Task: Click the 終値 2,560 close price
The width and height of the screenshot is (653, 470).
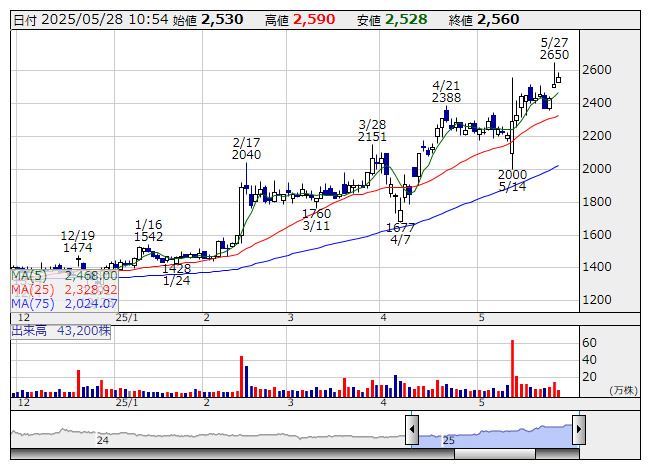Action: [x=484, y=20]
